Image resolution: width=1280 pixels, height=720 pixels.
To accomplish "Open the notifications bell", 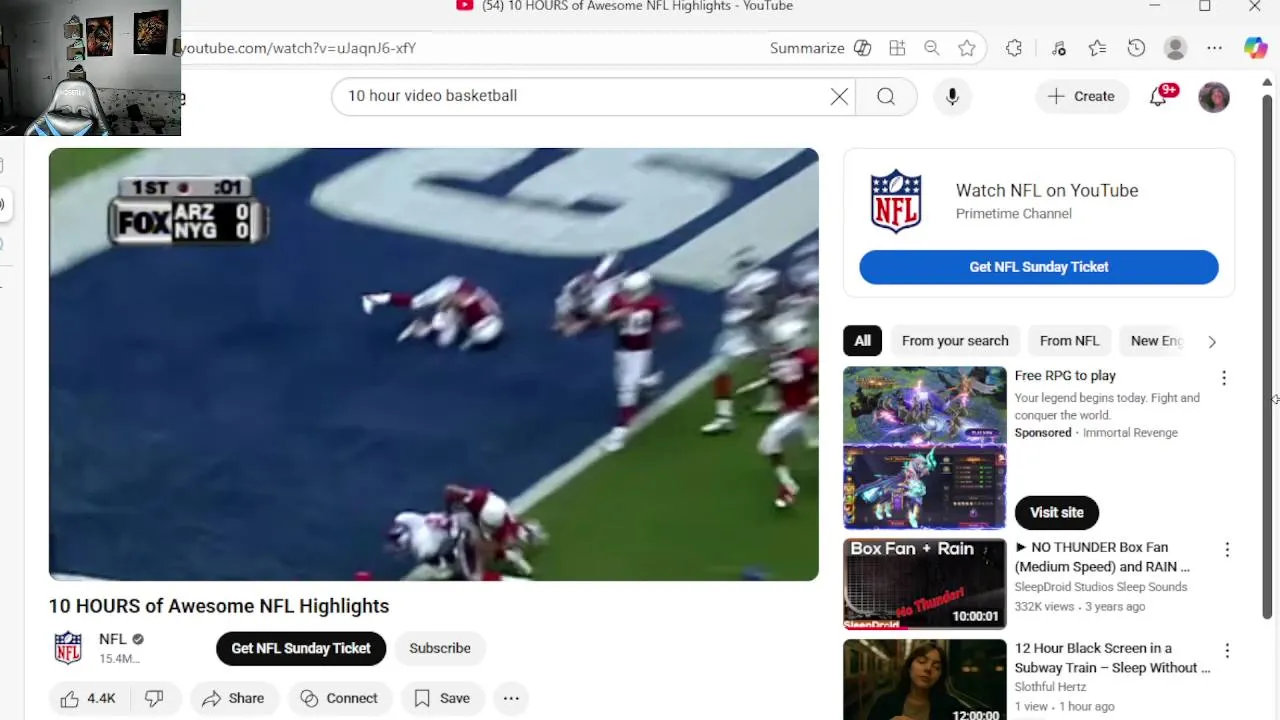I will click(x=1160, y=96).
